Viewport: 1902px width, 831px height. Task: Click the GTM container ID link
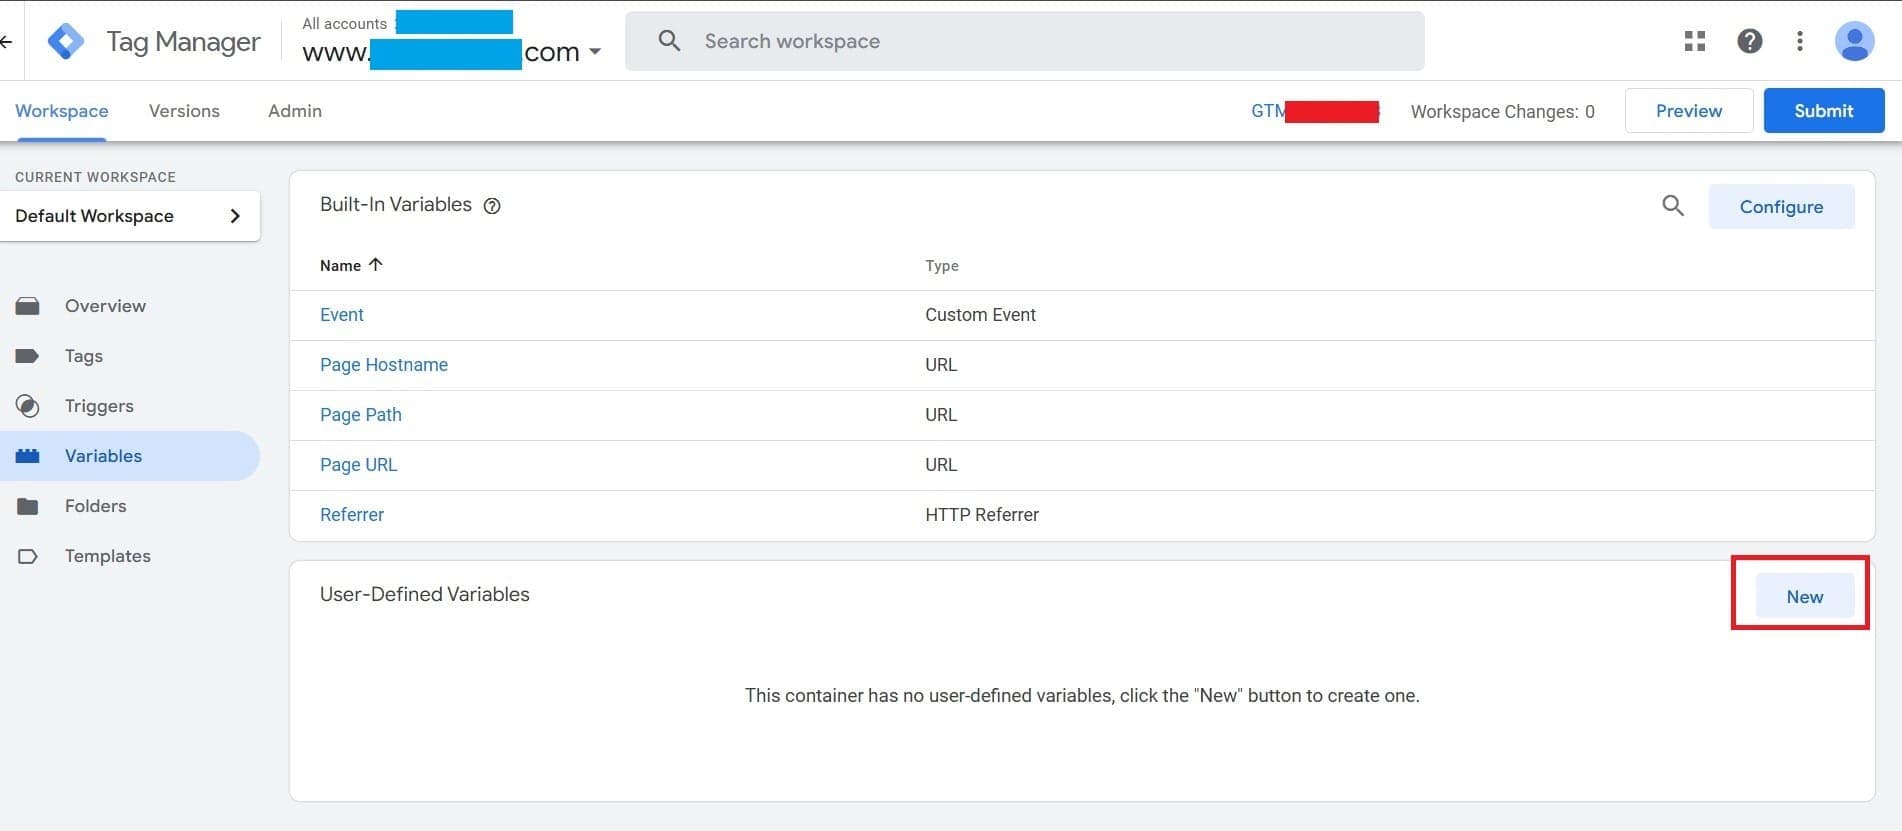click(1315, 111)
